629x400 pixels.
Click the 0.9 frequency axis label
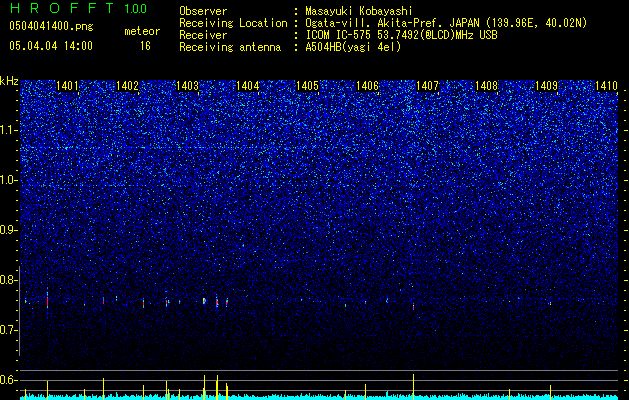(x=9, y=230)
